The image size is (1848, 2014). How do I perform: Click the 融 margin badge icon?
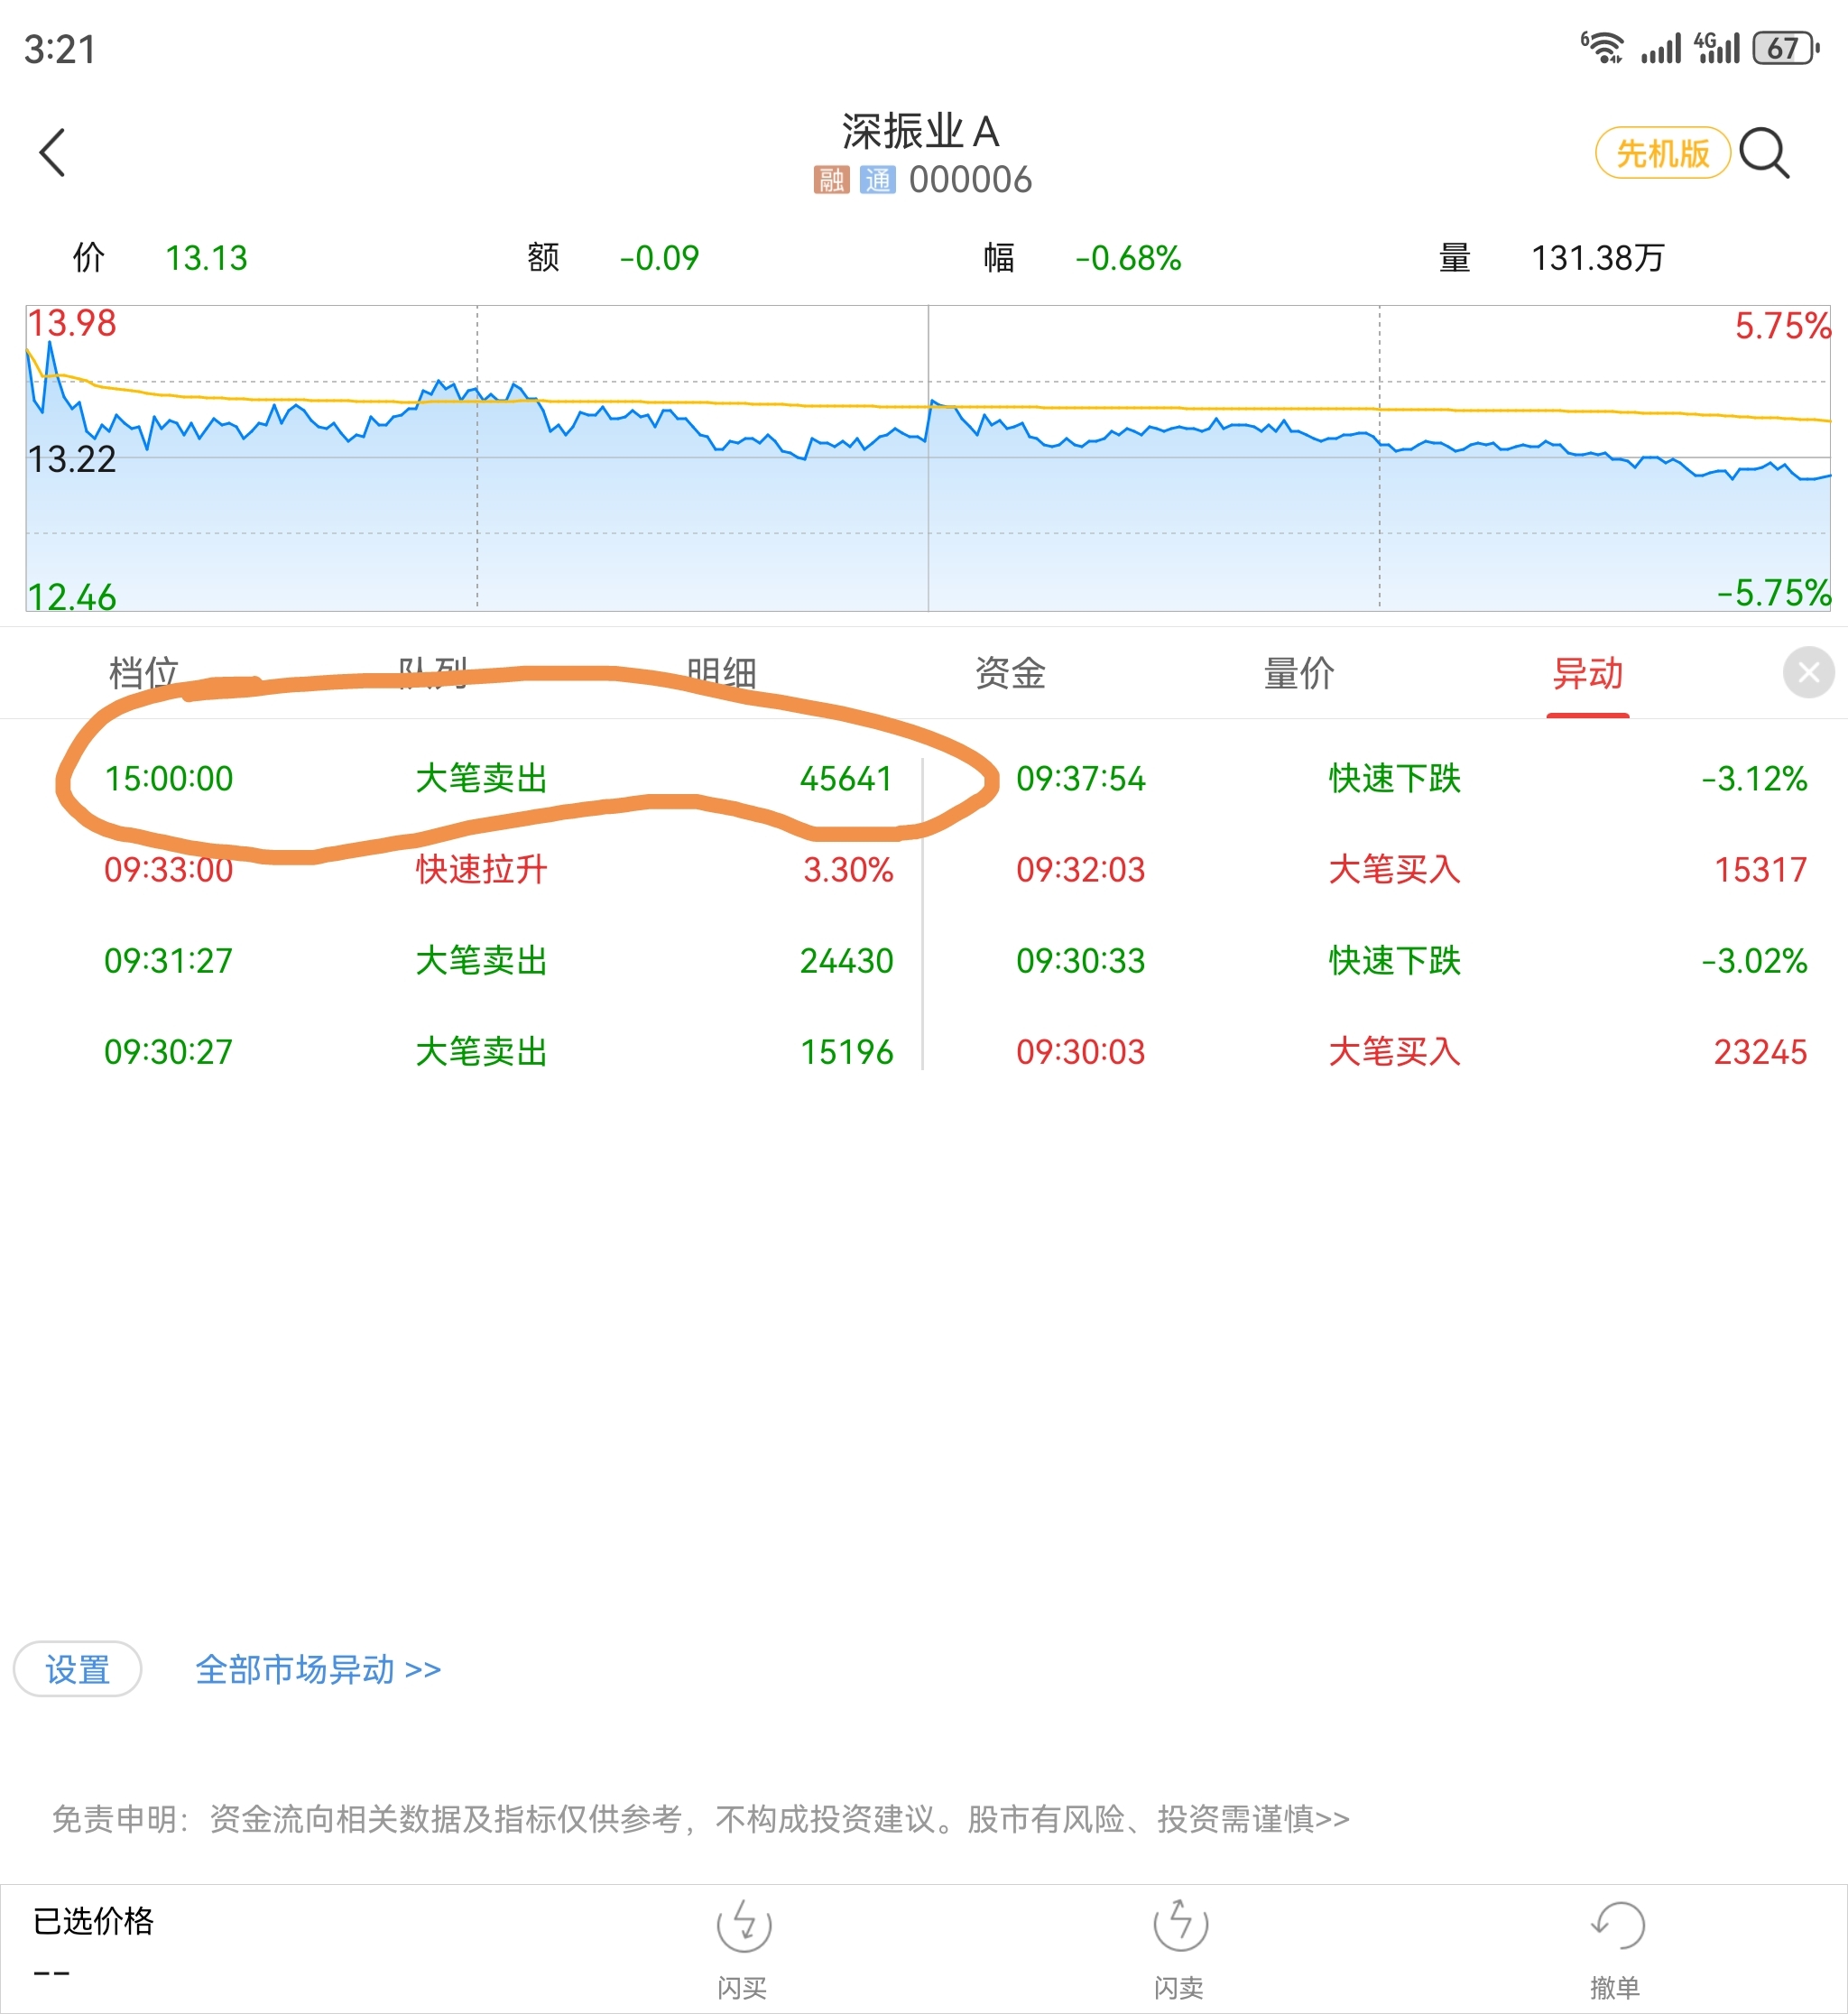(x=831, y=180)
